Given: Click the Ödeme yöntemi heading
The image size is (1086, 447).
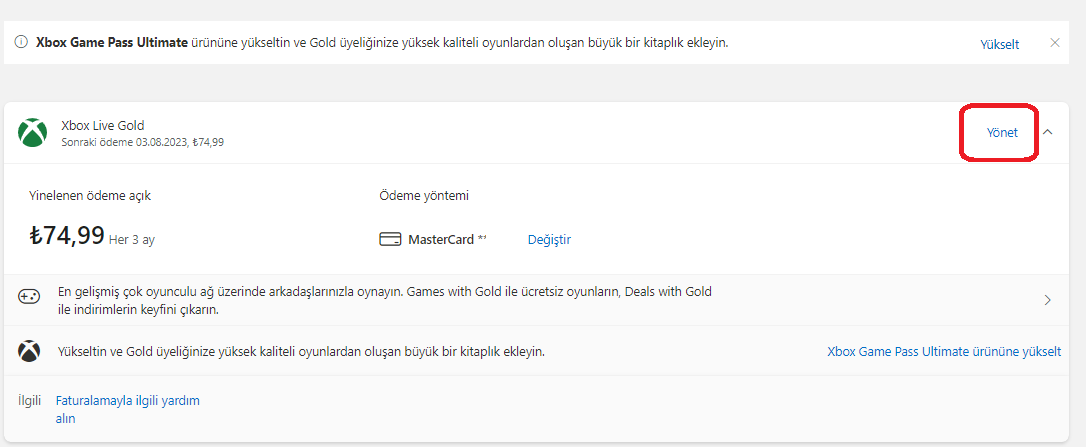Looking at the screenshot, I should click(424, 195).
